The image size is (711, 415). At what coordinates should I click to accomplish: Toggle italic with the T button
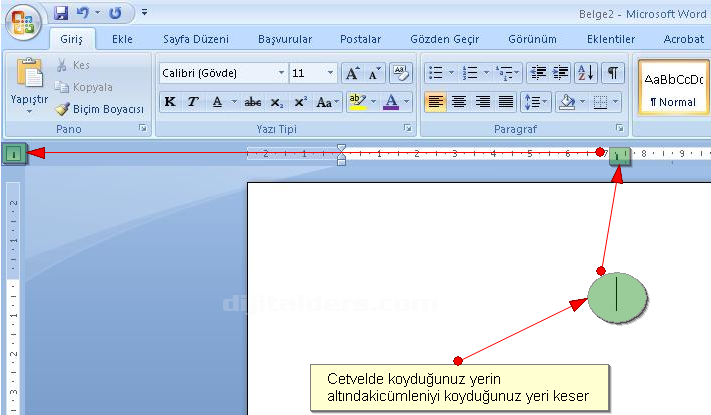193,102
